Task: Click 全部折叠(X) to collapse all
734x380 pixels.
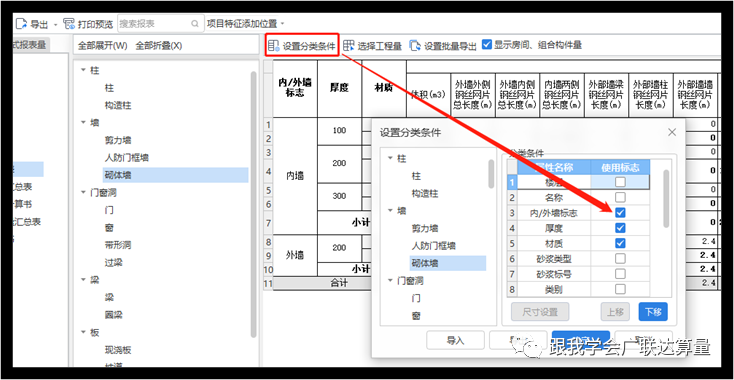Action: point(159,46)
